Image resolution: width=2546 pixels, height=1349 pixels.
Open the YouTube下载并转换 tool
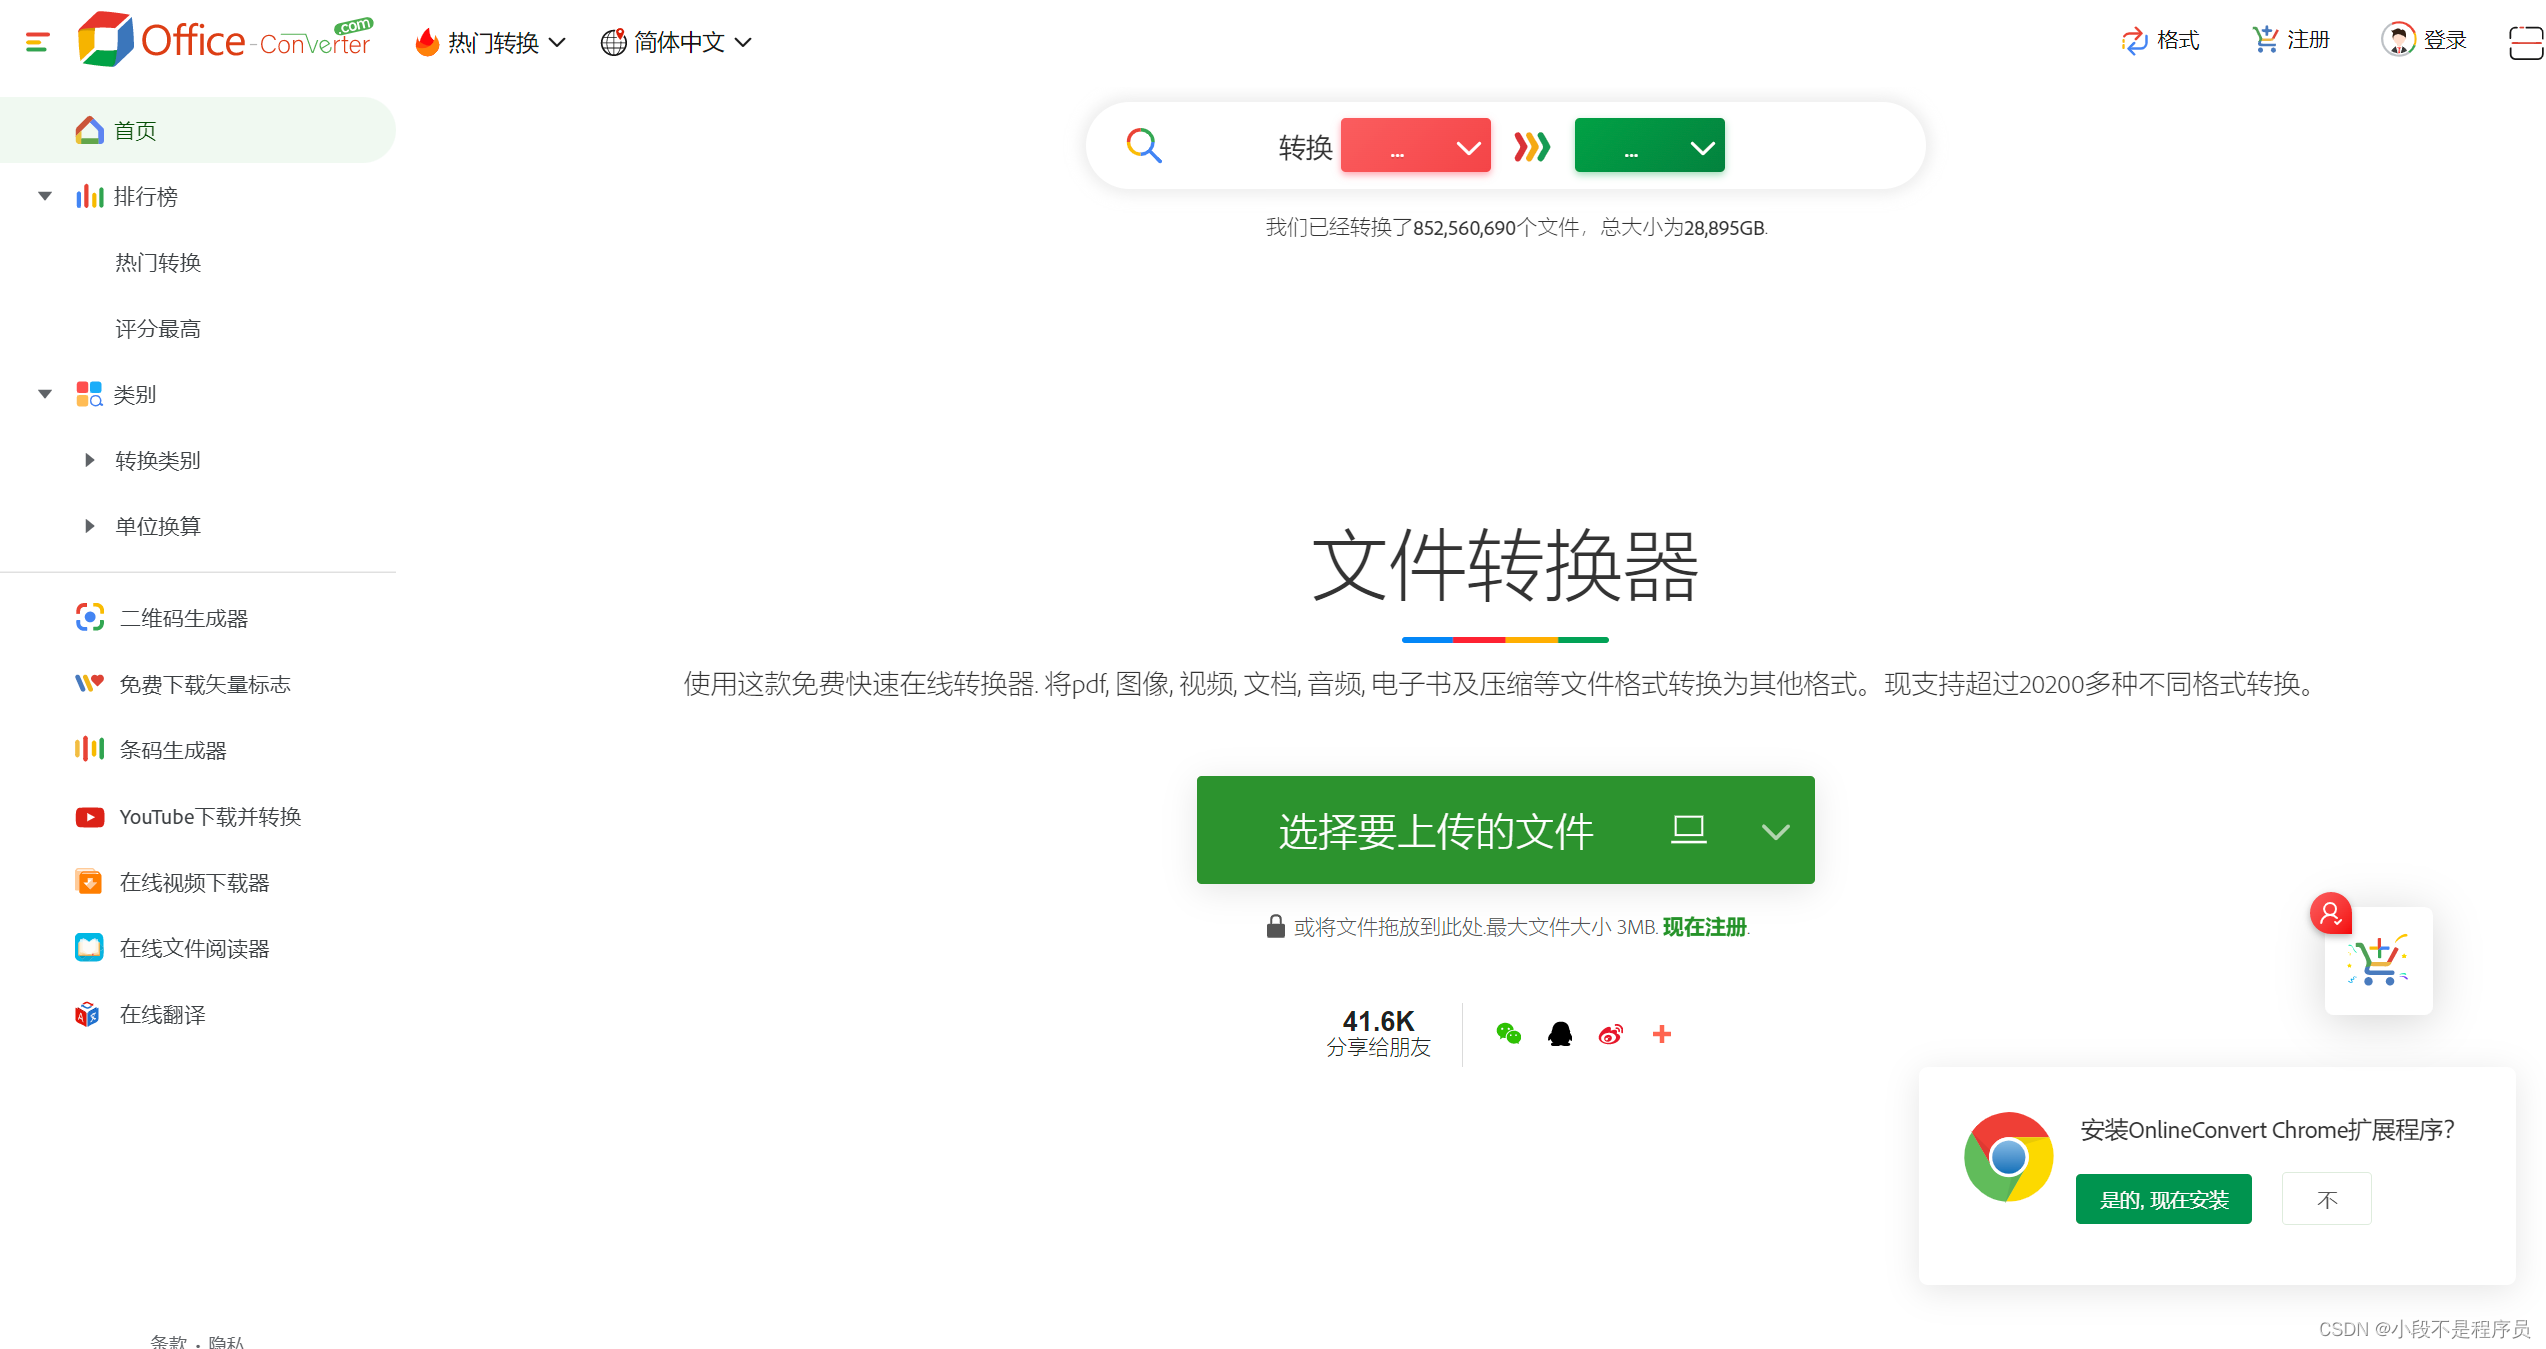[x=209, y=817]
